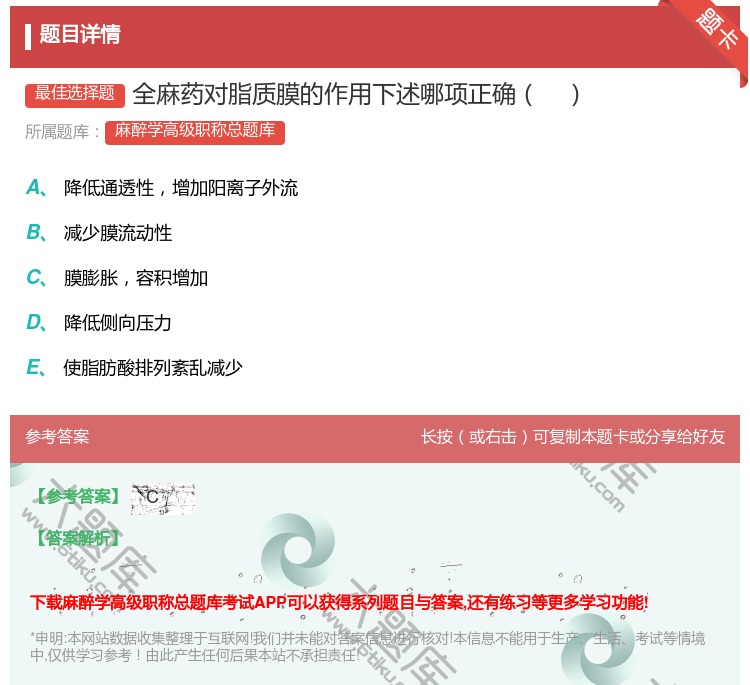The height and width of the screenshot is (685, 750).
Task: Click the letter A option marker
Action: pos(36,188)
